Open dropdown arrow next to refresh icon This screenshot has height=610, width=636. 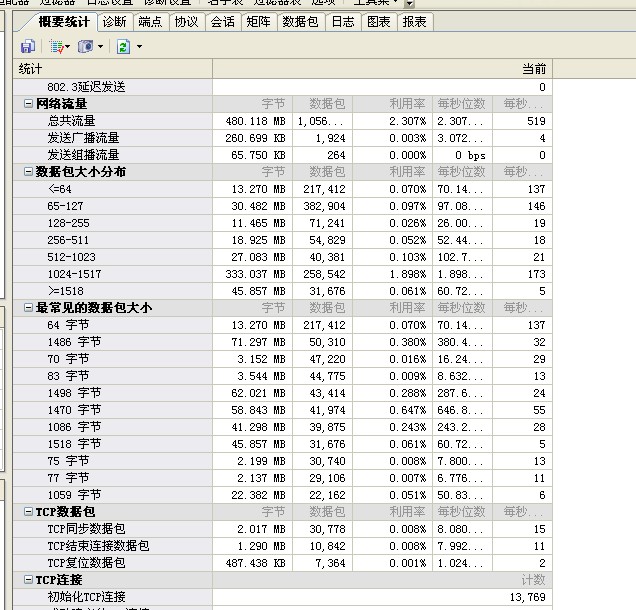tap(139, 47)
